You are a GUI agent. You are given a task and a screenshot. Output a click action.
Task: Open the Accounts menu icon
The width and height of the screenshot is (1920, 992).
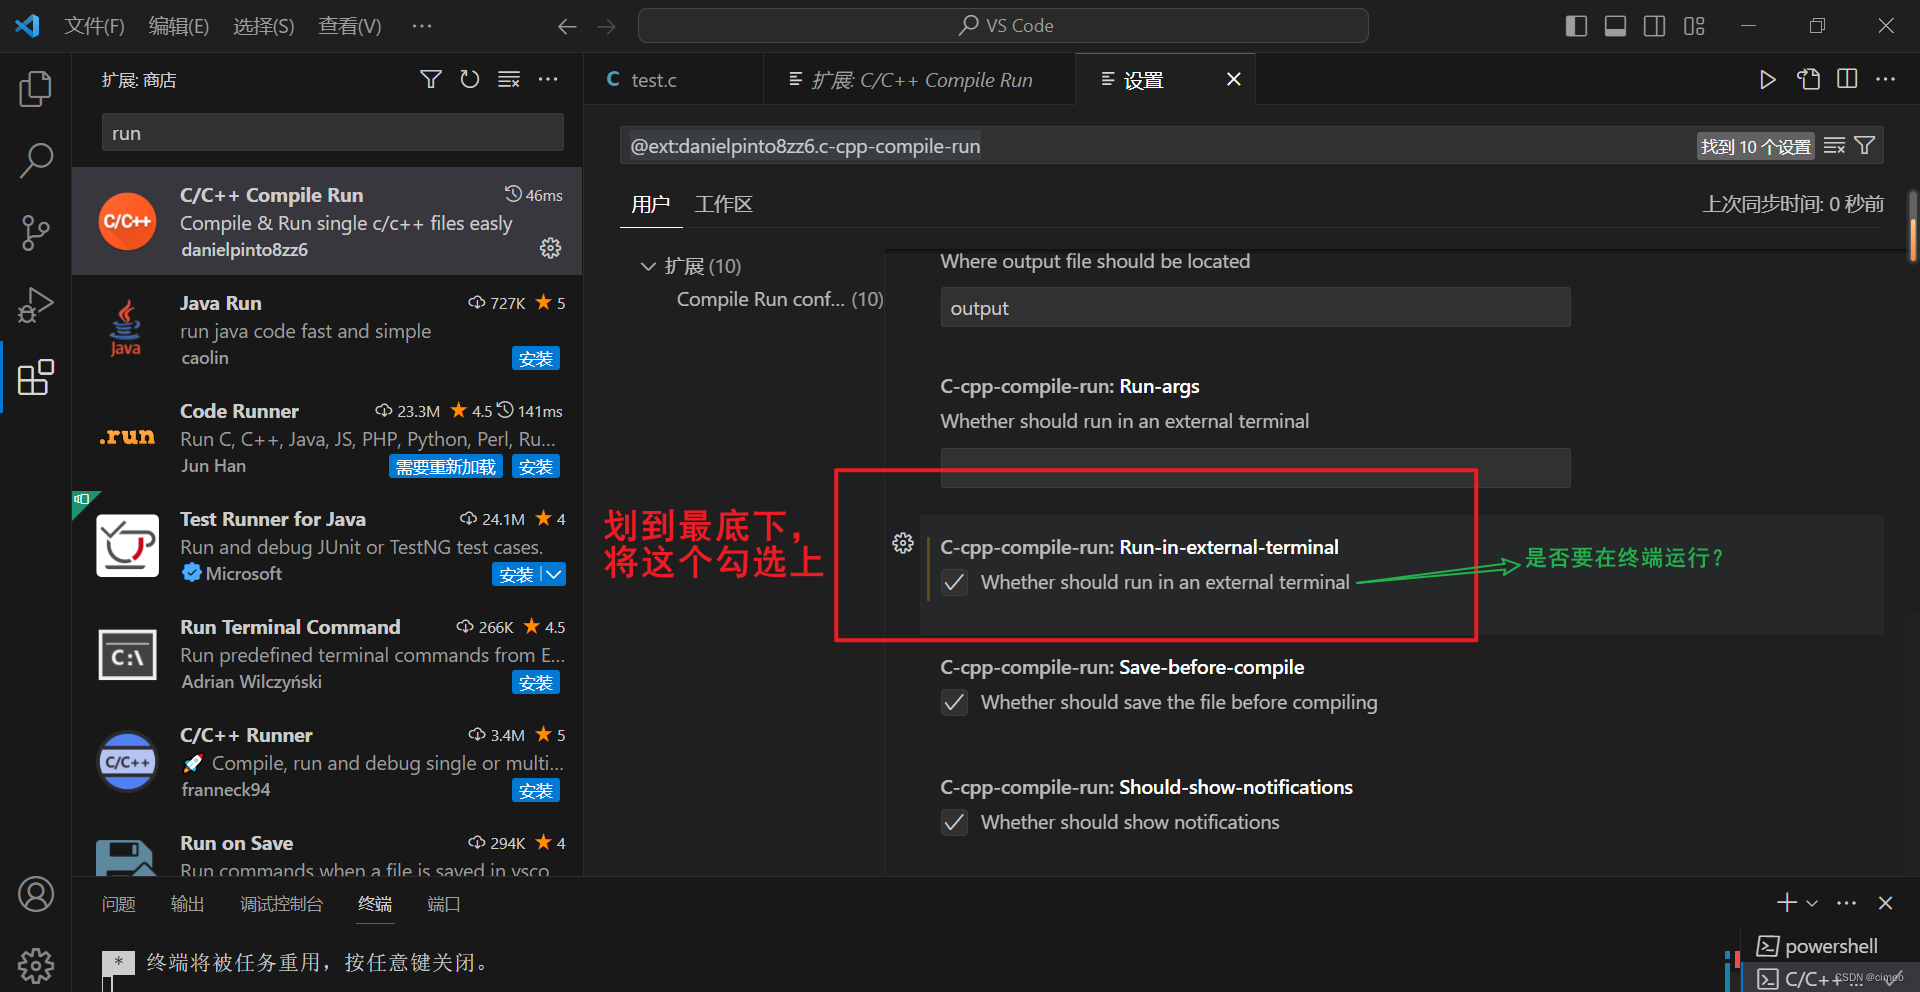(x=36, y=894)
